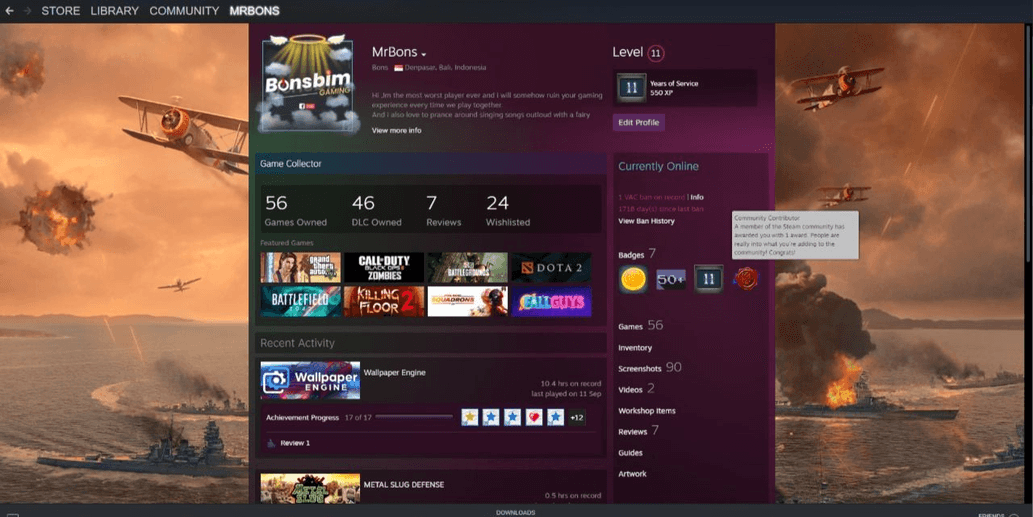The height and width of the screenshot is (517, 1033).
Task: Click the Achievement Progress bar
Action: (414, 417)
